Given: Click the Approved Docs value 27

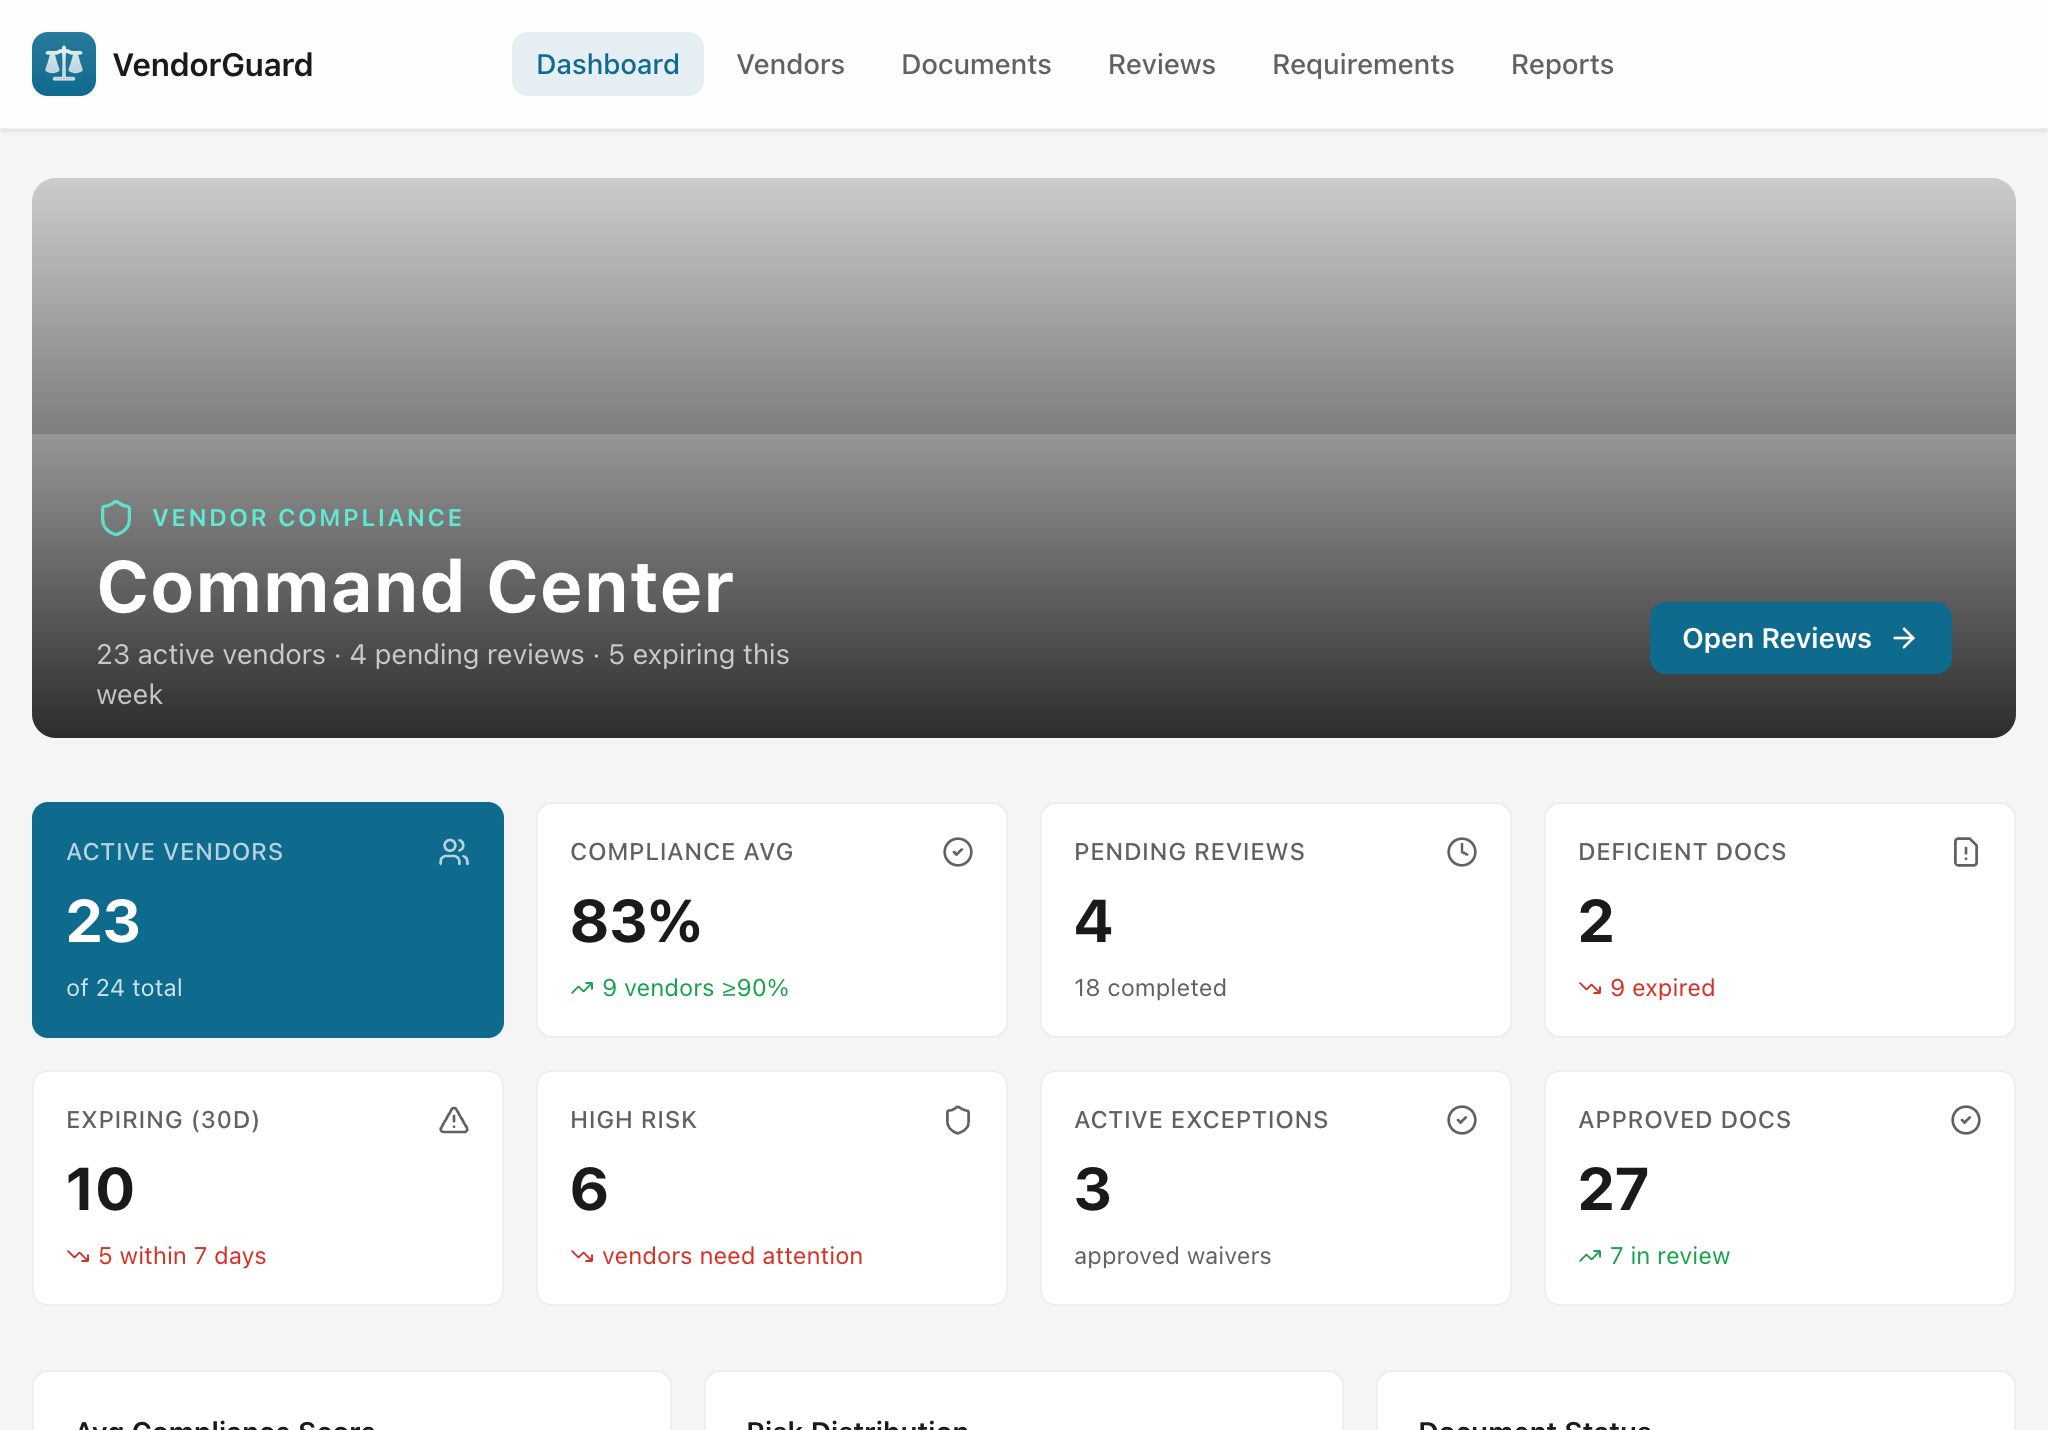Looking at the screenshot, I should (x=1614, y=1189).
